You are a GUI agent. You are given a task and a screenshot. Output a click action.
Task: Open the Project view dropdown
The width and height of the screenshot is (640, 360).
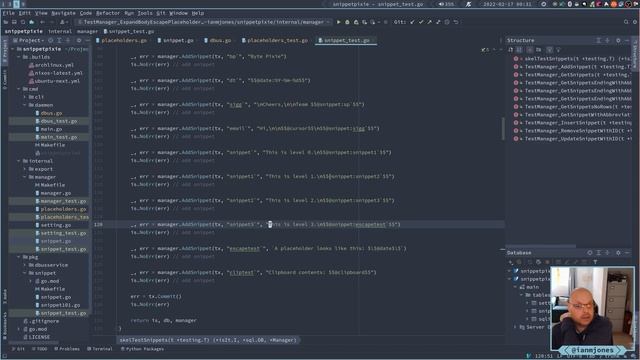pos(29,40)
